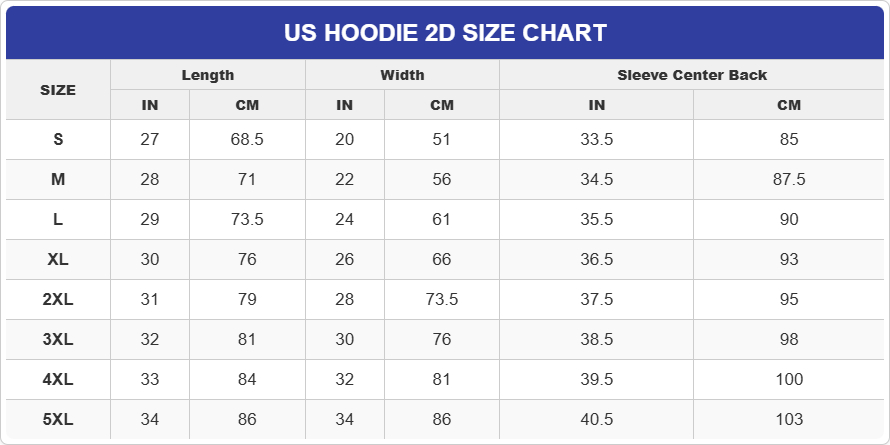
Task: Click the 100 cm sleeve value for 4XL
Action: click(789, 380)
